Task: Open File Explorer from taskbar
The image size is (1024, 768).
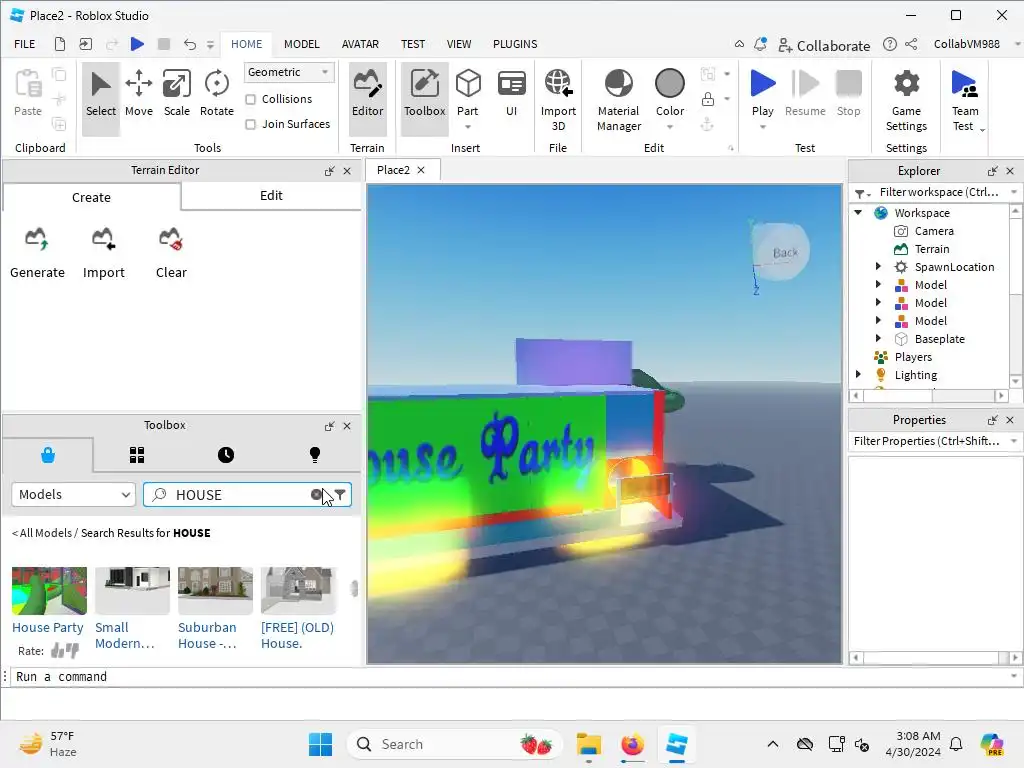Action: (x=588, y=744)
